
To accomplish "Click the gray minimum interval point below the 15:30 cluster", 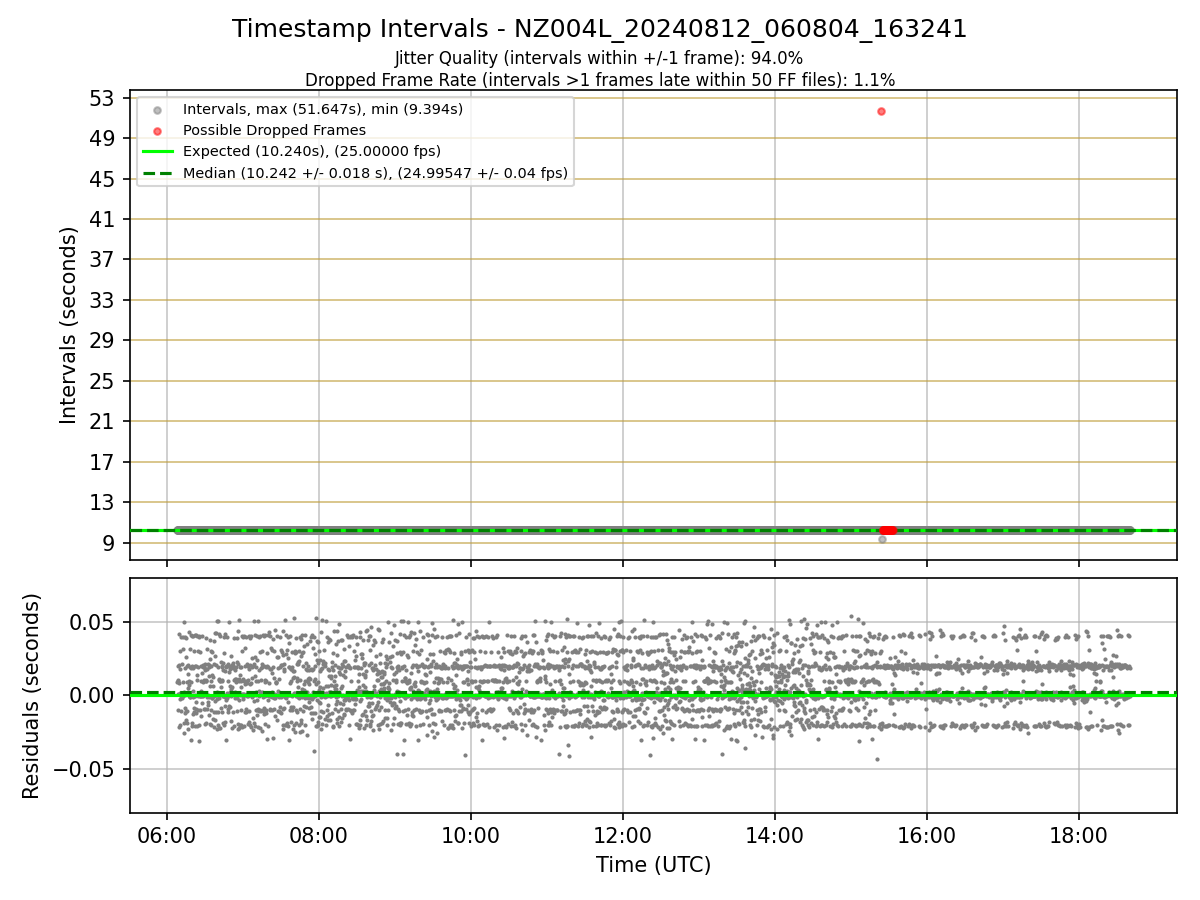I will tap(882, 539).
